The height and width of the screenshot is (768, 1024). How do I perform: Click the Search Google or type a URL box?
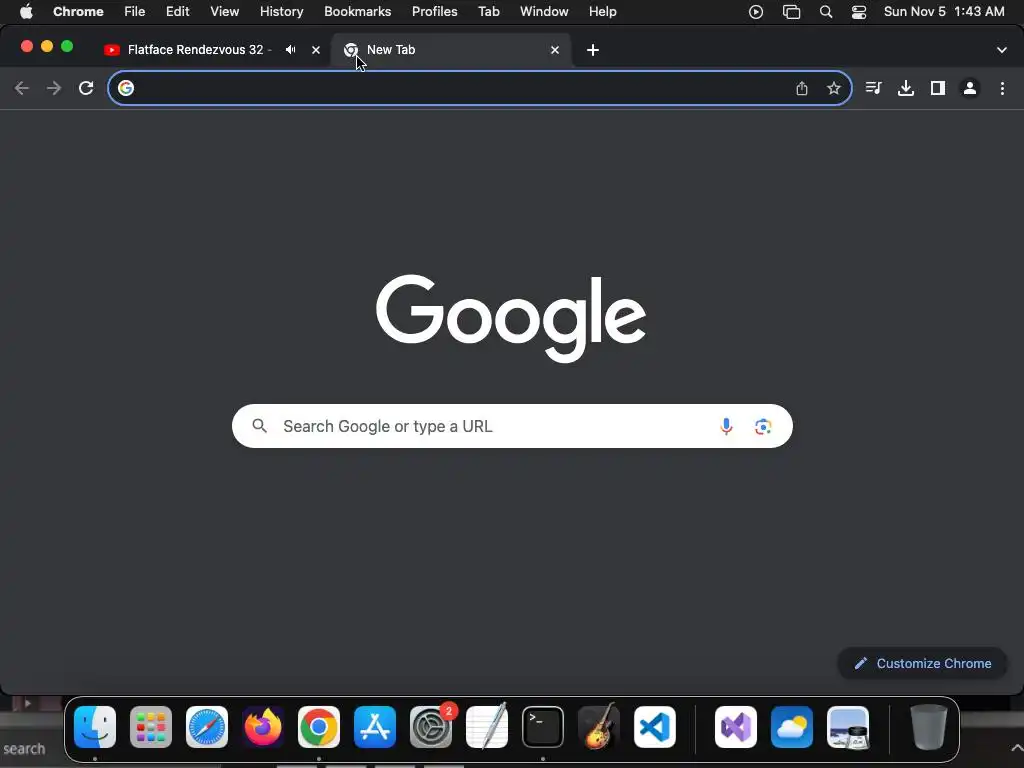click(512, 426)
